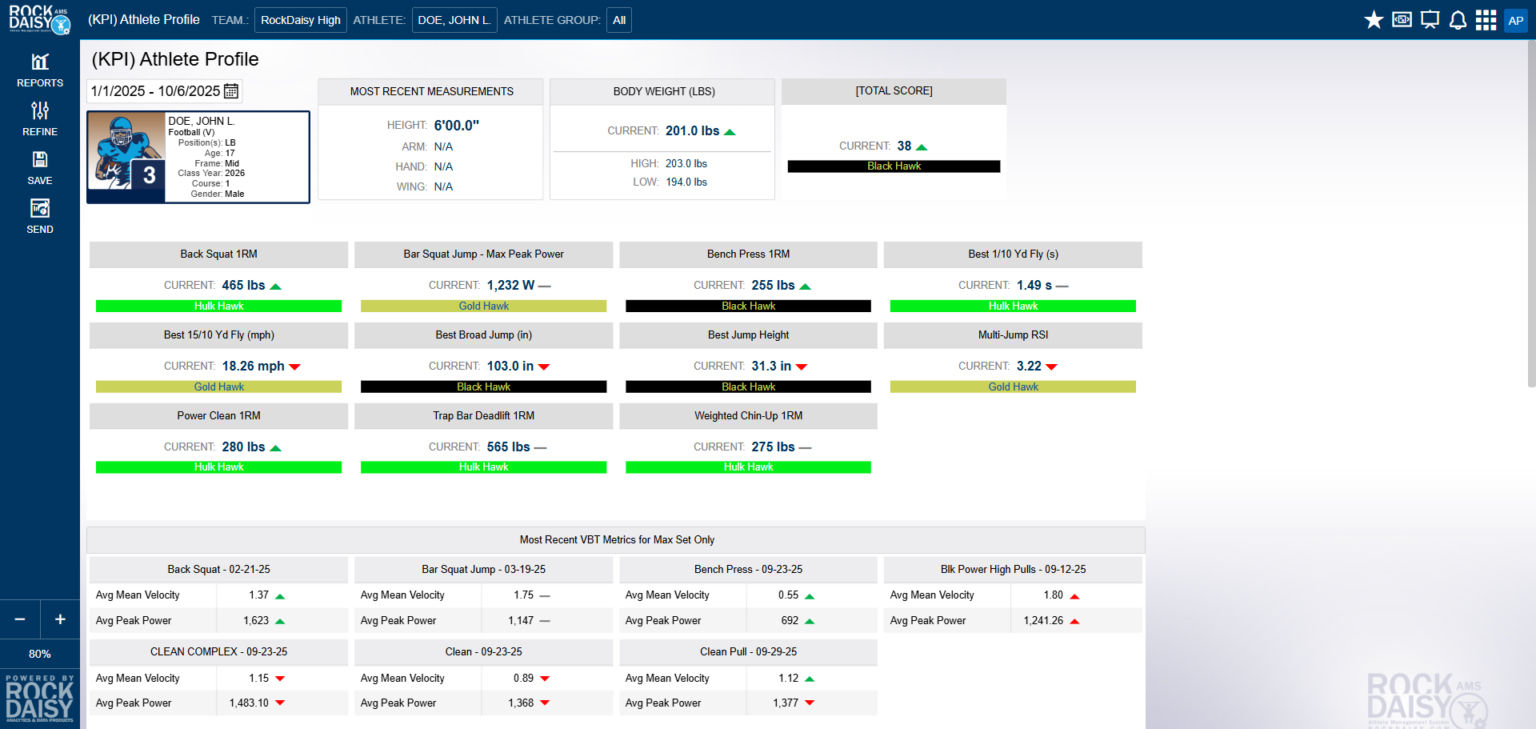Click the Most Recent VBT Metrics header
Screen dimensions: 1536x729
point(616,539)
